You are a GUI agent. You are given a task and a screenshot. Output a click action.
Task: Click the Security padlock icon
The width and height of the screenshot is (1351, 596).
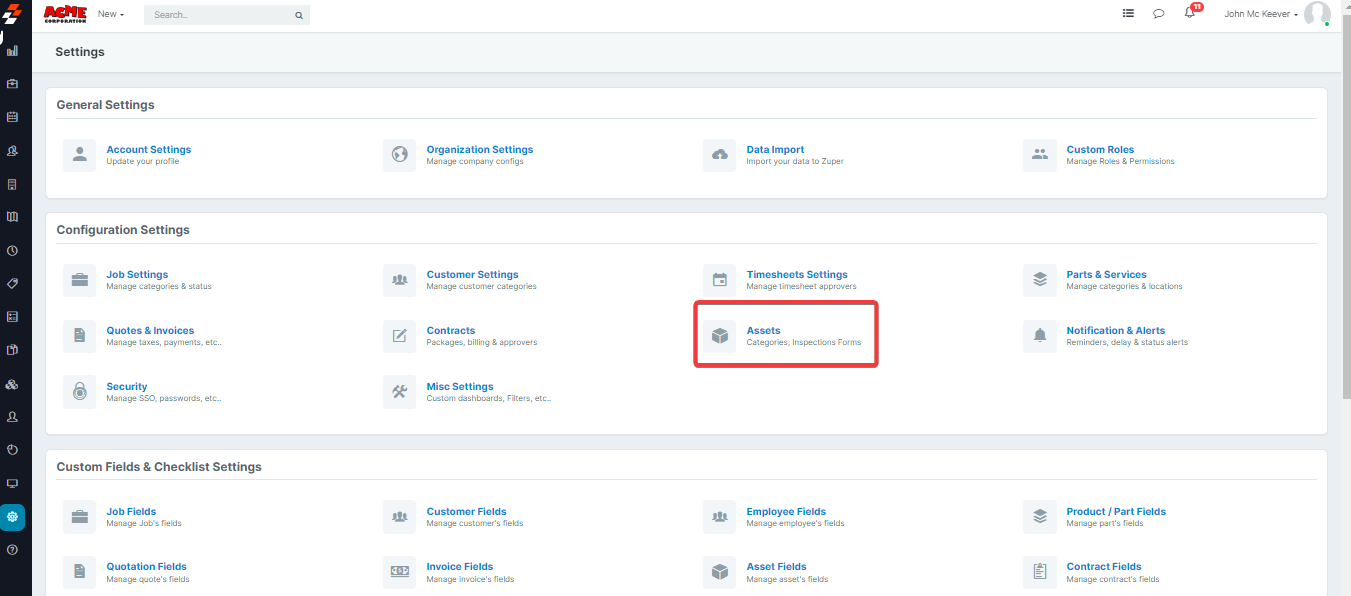tap(80, 392)
